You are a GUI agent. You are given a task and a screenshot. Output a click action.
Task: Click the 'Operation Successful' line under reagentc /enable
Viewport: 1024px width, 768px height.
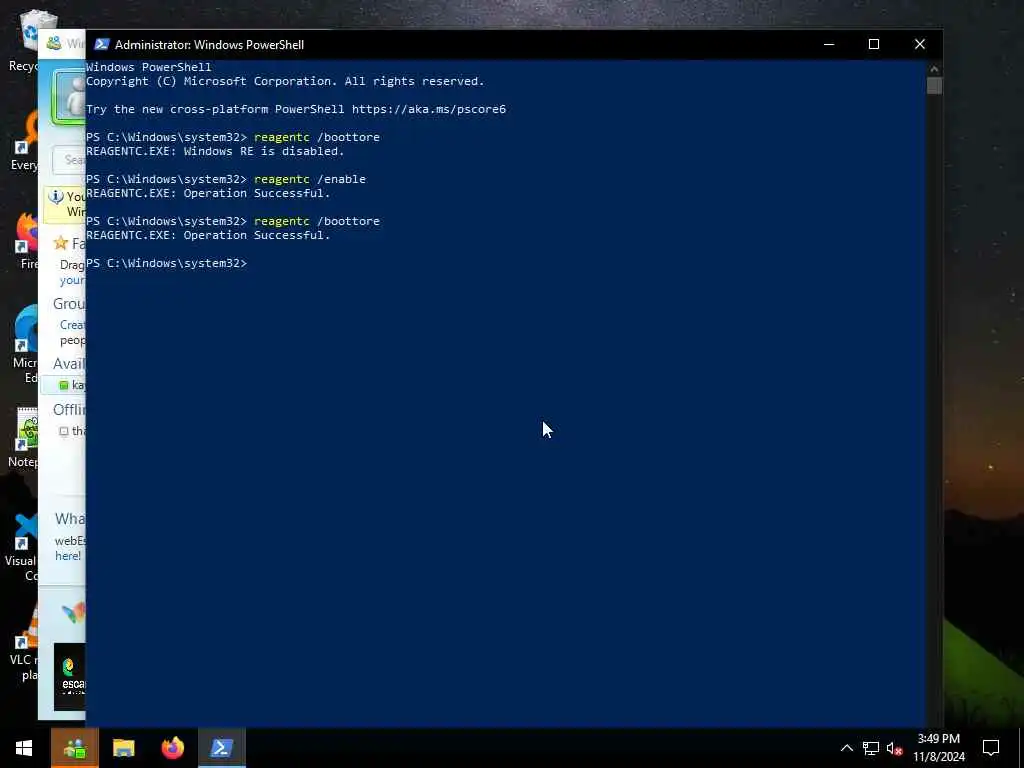[208, 193]
